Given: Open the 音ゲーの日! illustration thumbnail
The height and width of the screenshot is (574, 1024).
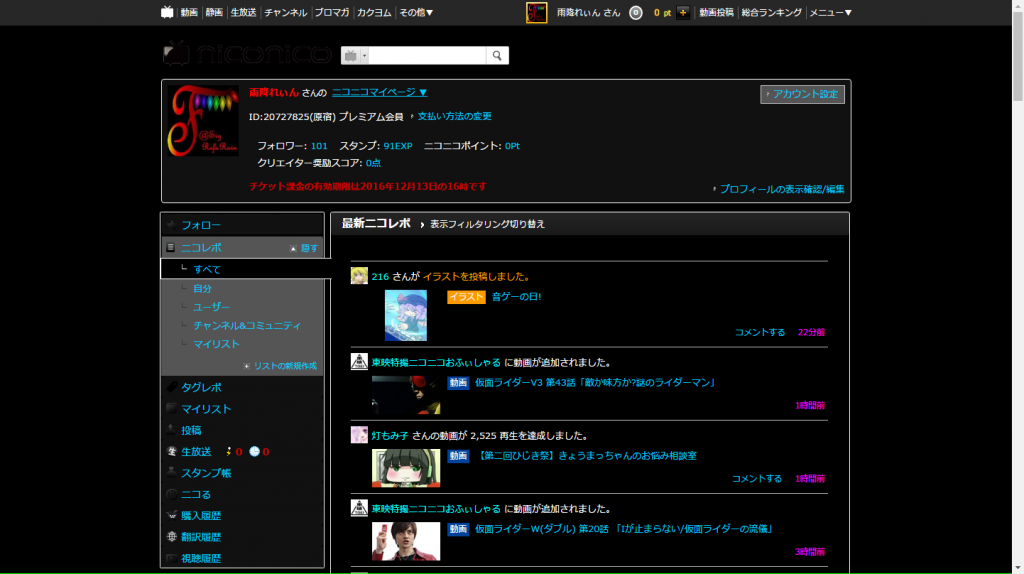Looking at the screenshot, I should pos(406,315).
